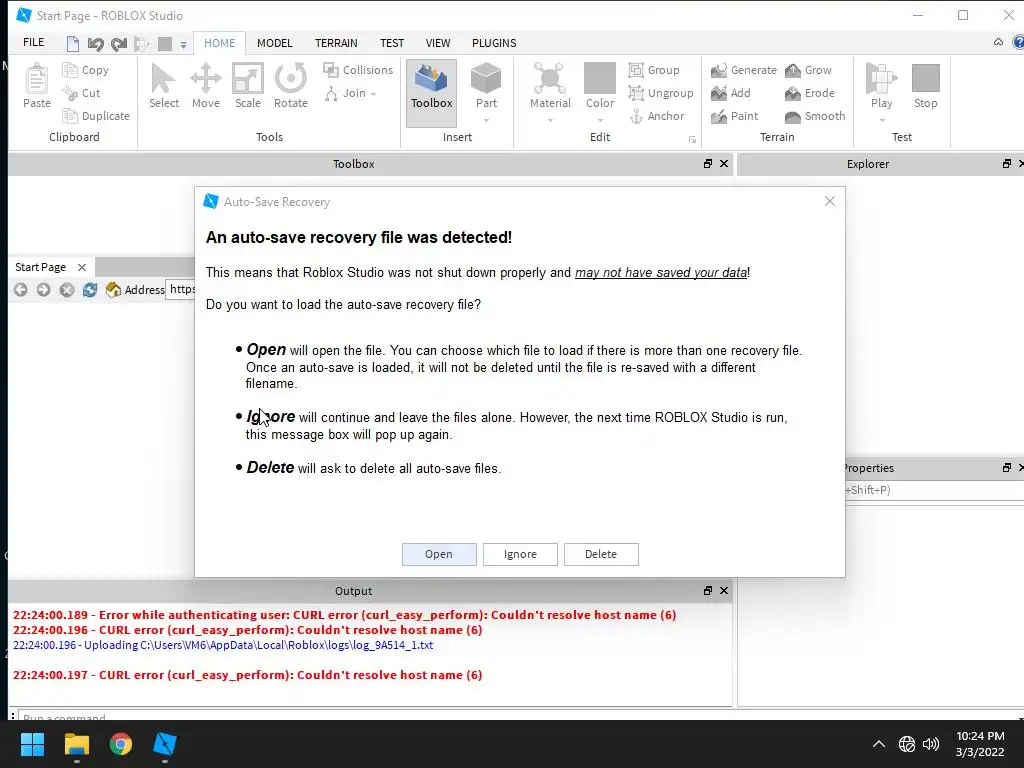Close the Auto-Save Recovery dialog
1024x768 pixels.
pyautogui.click(x=829, y=201)
